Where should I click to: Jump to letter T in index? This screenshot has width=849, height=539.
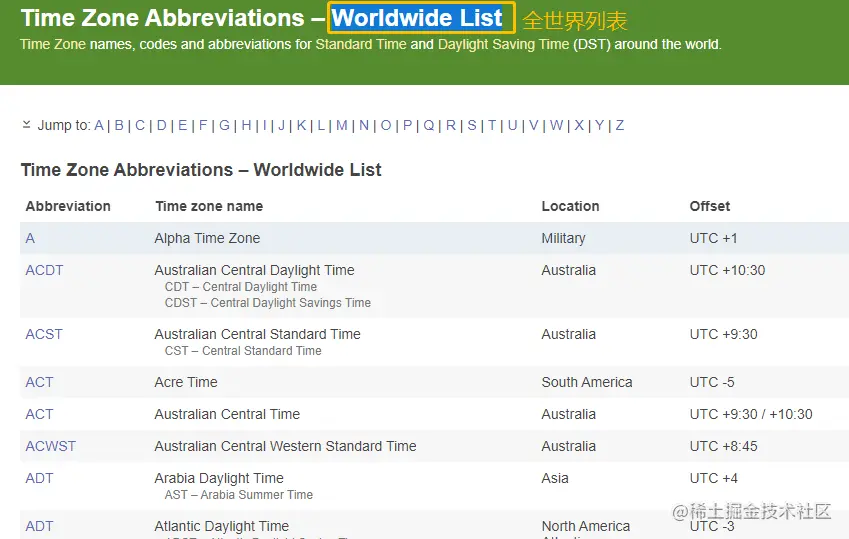point(492,126)
